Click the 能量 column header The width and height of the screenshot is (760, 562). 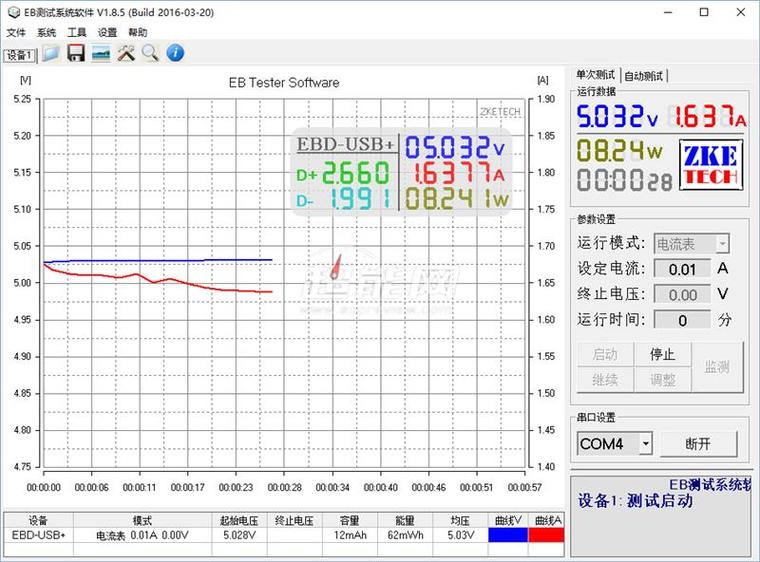coord(405,520)
